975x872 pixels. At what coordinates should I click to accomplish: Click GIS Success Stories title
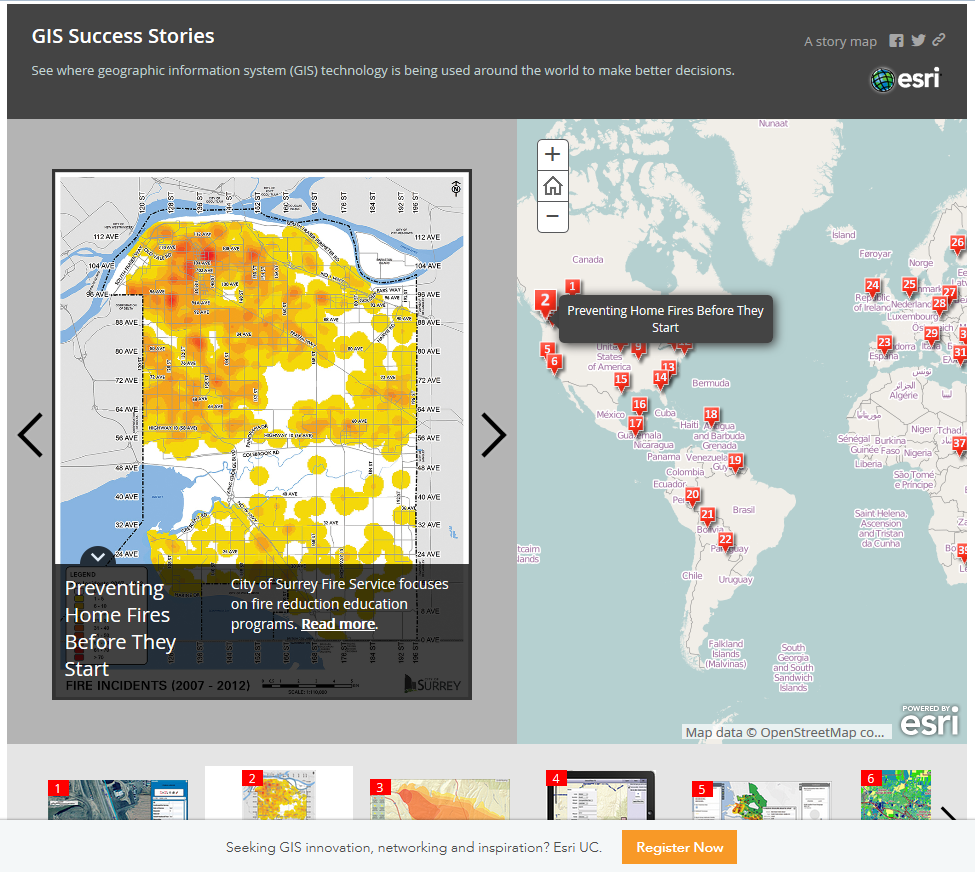coord(123,36)
